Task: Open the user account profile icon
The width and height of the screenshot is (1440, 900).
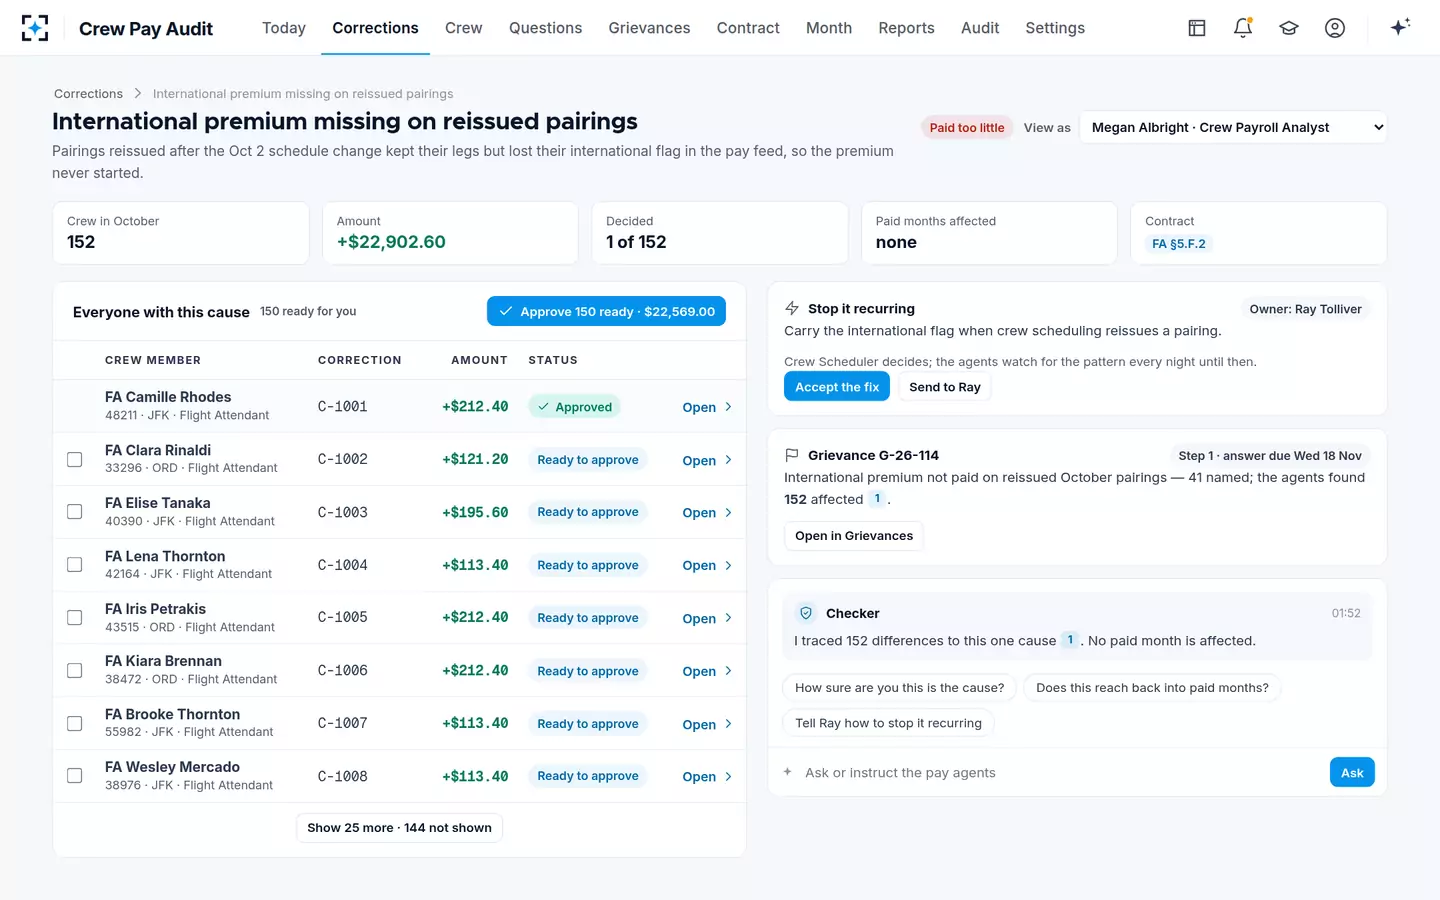Action: click(x=1335, y=28)
